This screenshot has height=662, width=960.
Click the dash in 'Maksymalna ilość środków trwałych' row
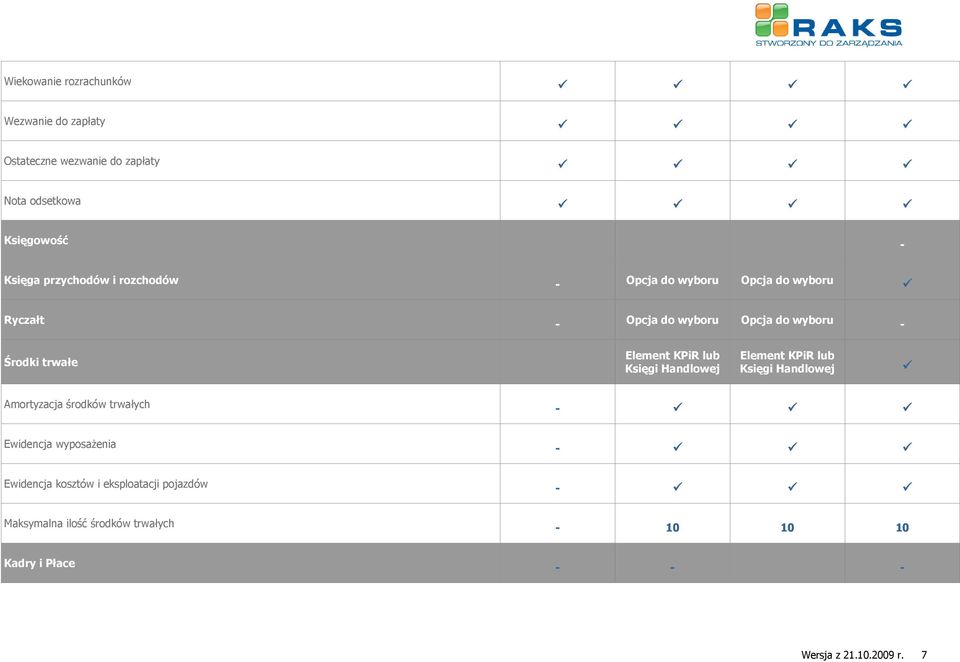click(x=557, y=528)
